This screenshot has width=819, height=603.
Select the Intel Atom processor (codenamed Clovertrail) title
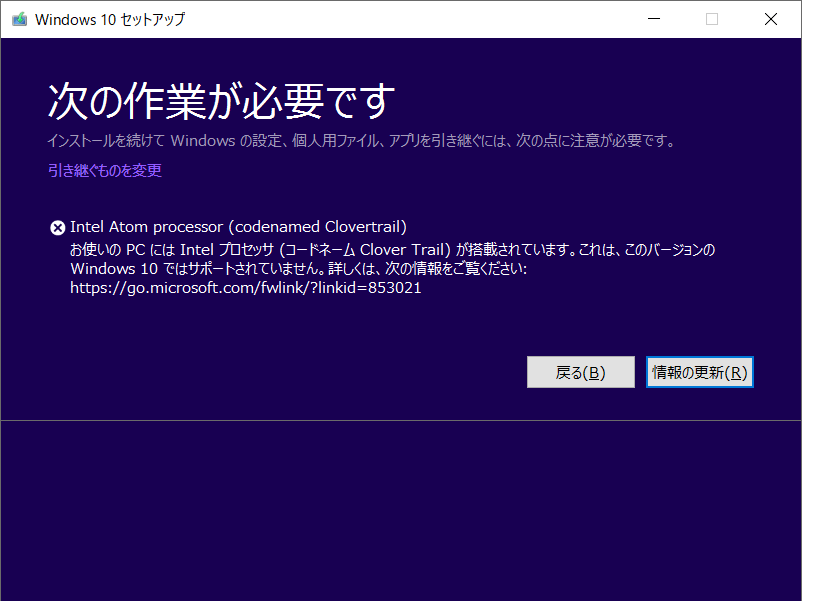click(238, 227)
